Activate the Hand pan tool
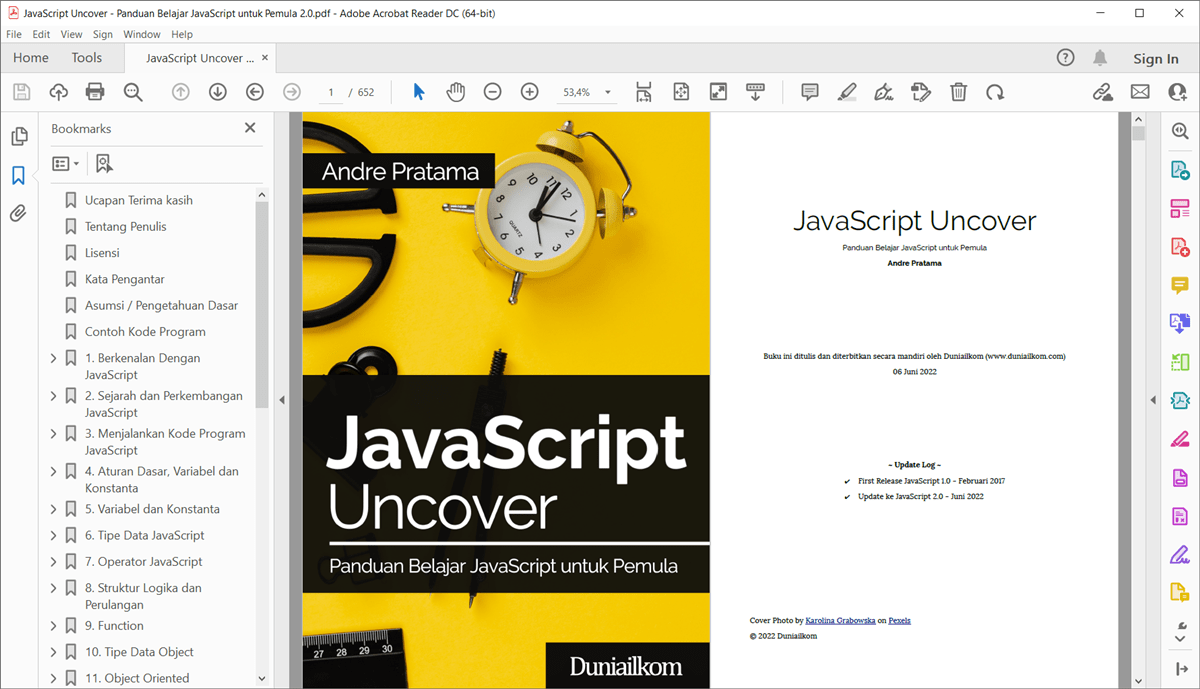This screenshot has height=689, width=1200. (456, 92)
